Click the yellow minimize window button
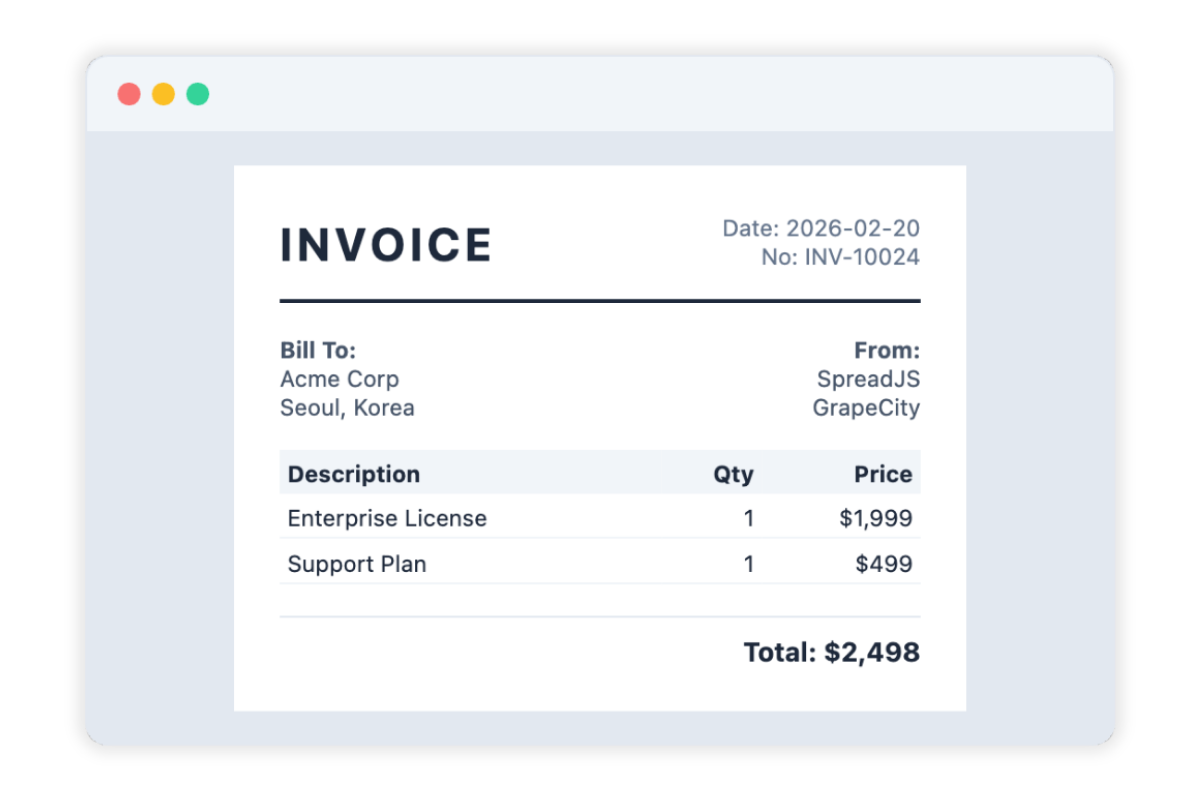Viewport: 1200px width, 800px height. click(x=163, y=94)
